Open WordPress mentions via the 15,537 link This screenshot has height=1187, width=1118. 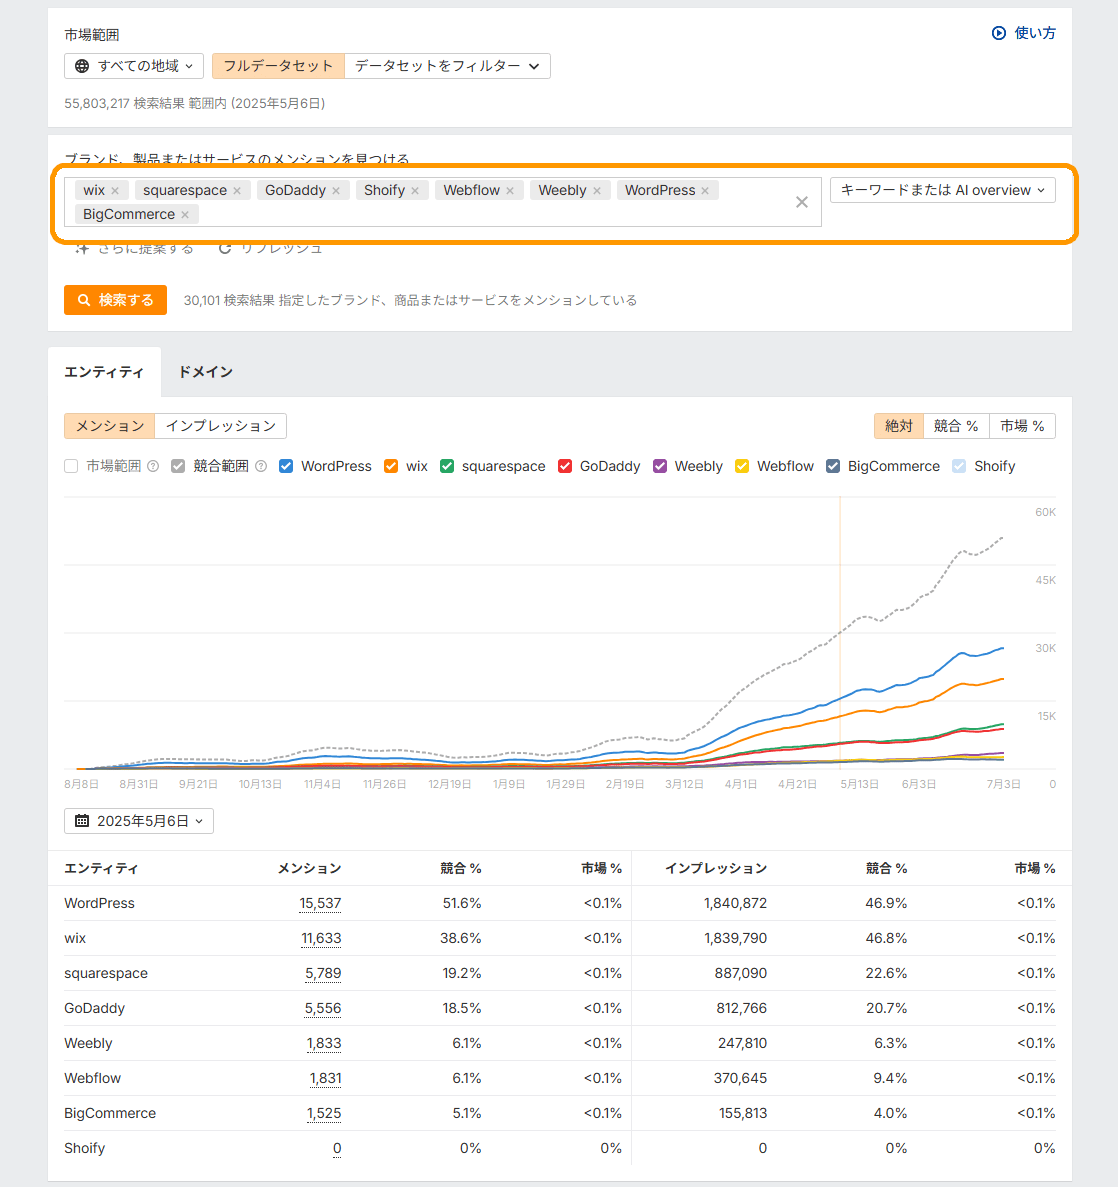(x=322, y=903)
